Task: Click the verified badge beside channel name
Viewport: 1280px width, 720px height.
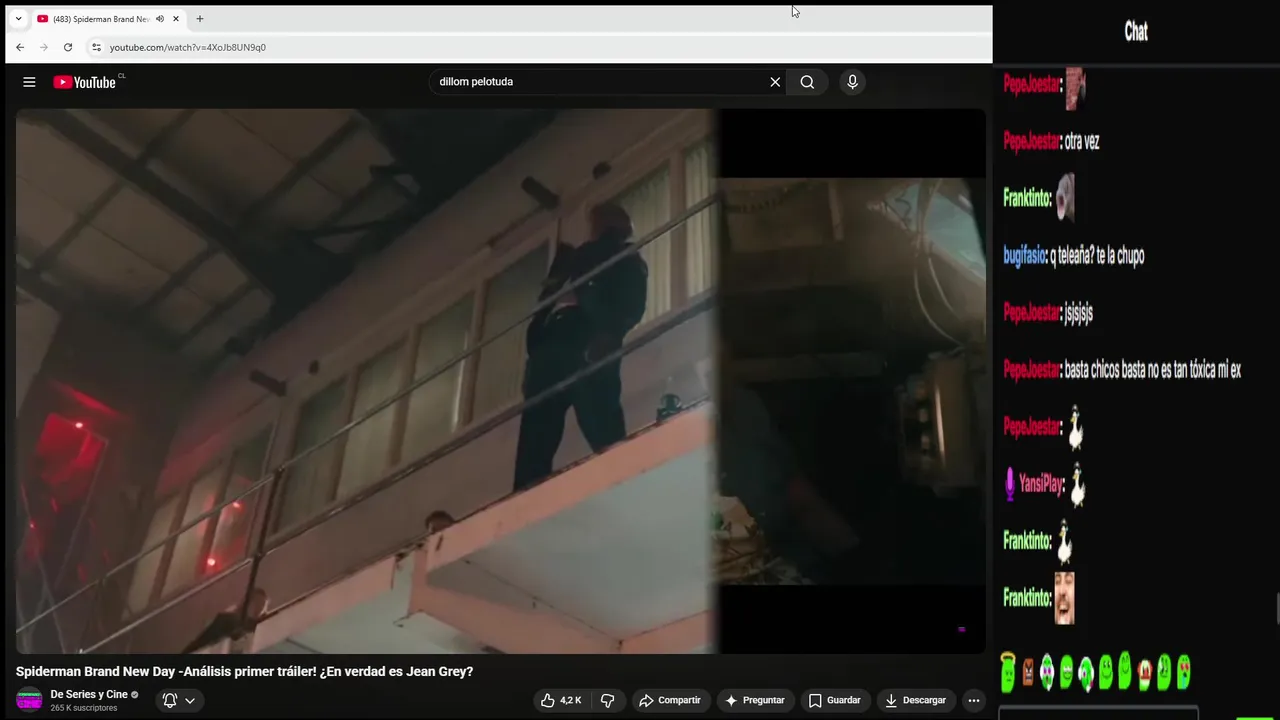Action: pos(135,695)
